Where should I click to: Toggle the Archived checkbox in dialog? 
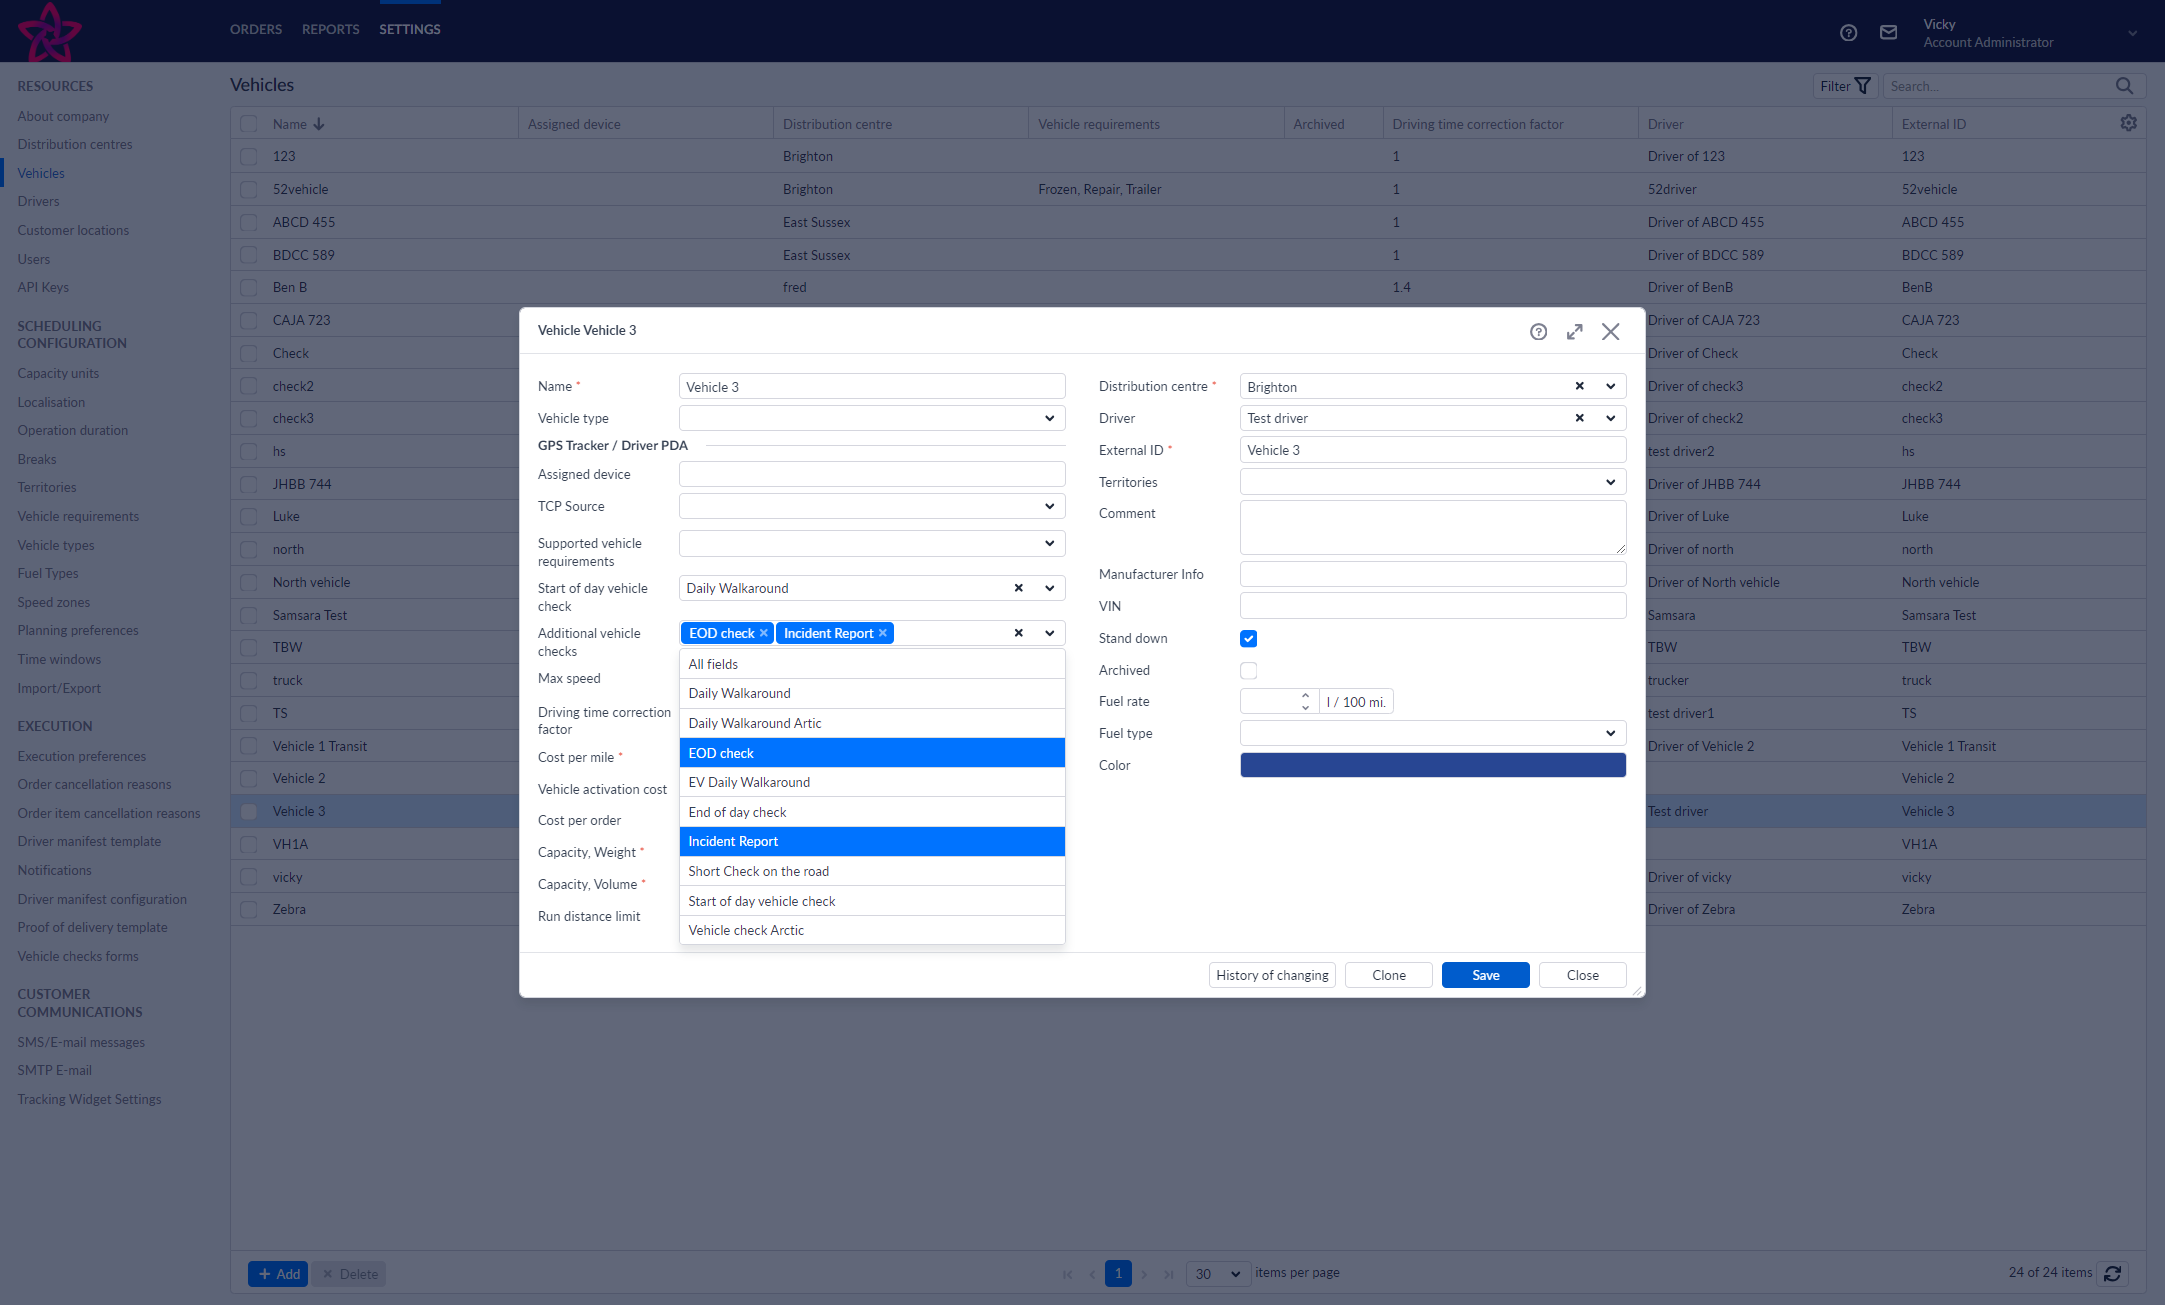[1248, 670]
